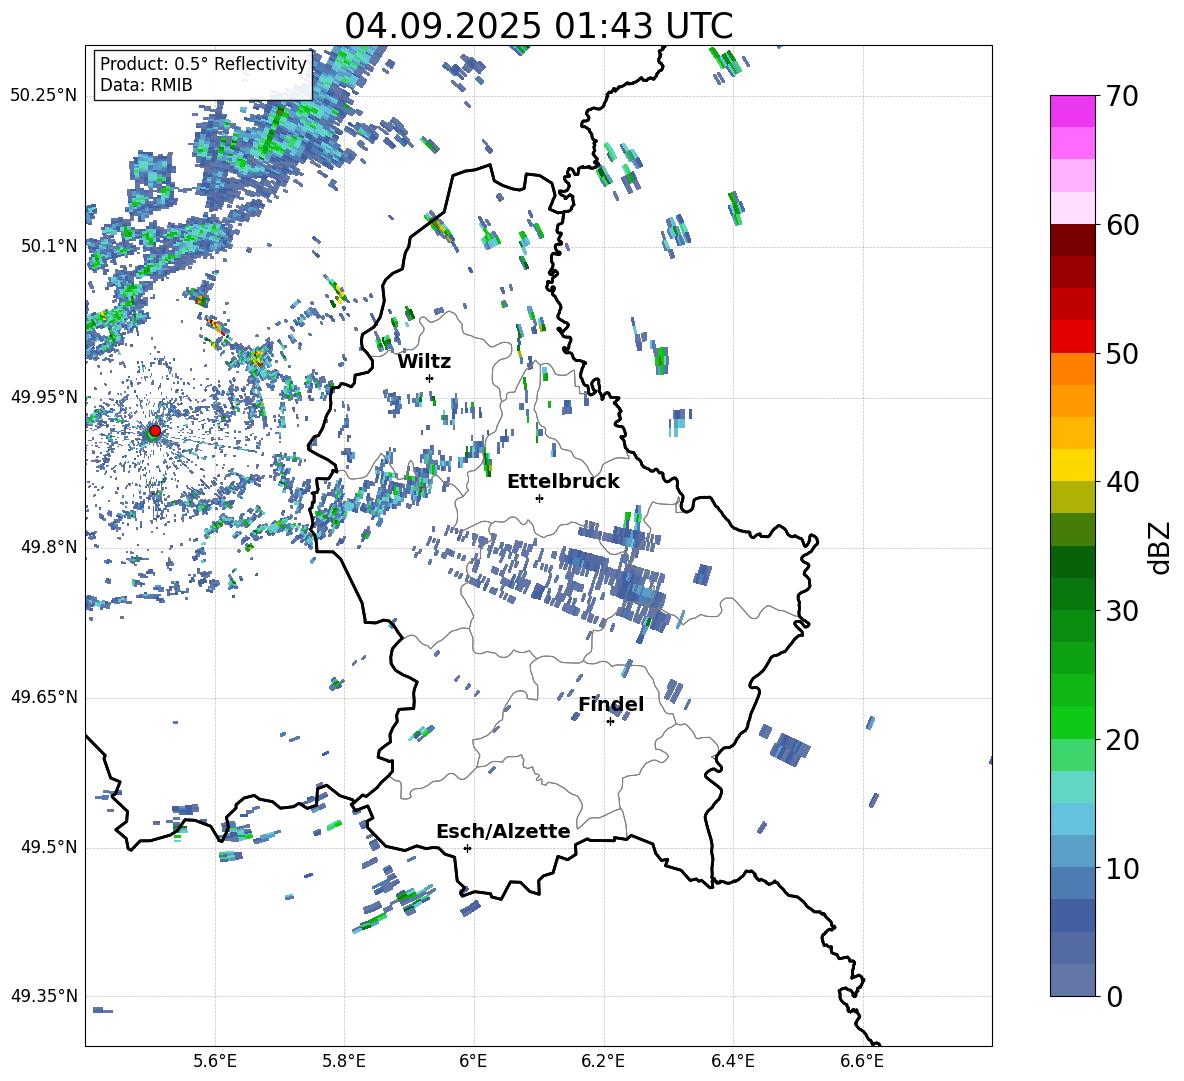Image resolution: width=1184 pixels, height=1081 pixels.
Task: Click the colorbar tick label 30
Action: click(1120, 611)
